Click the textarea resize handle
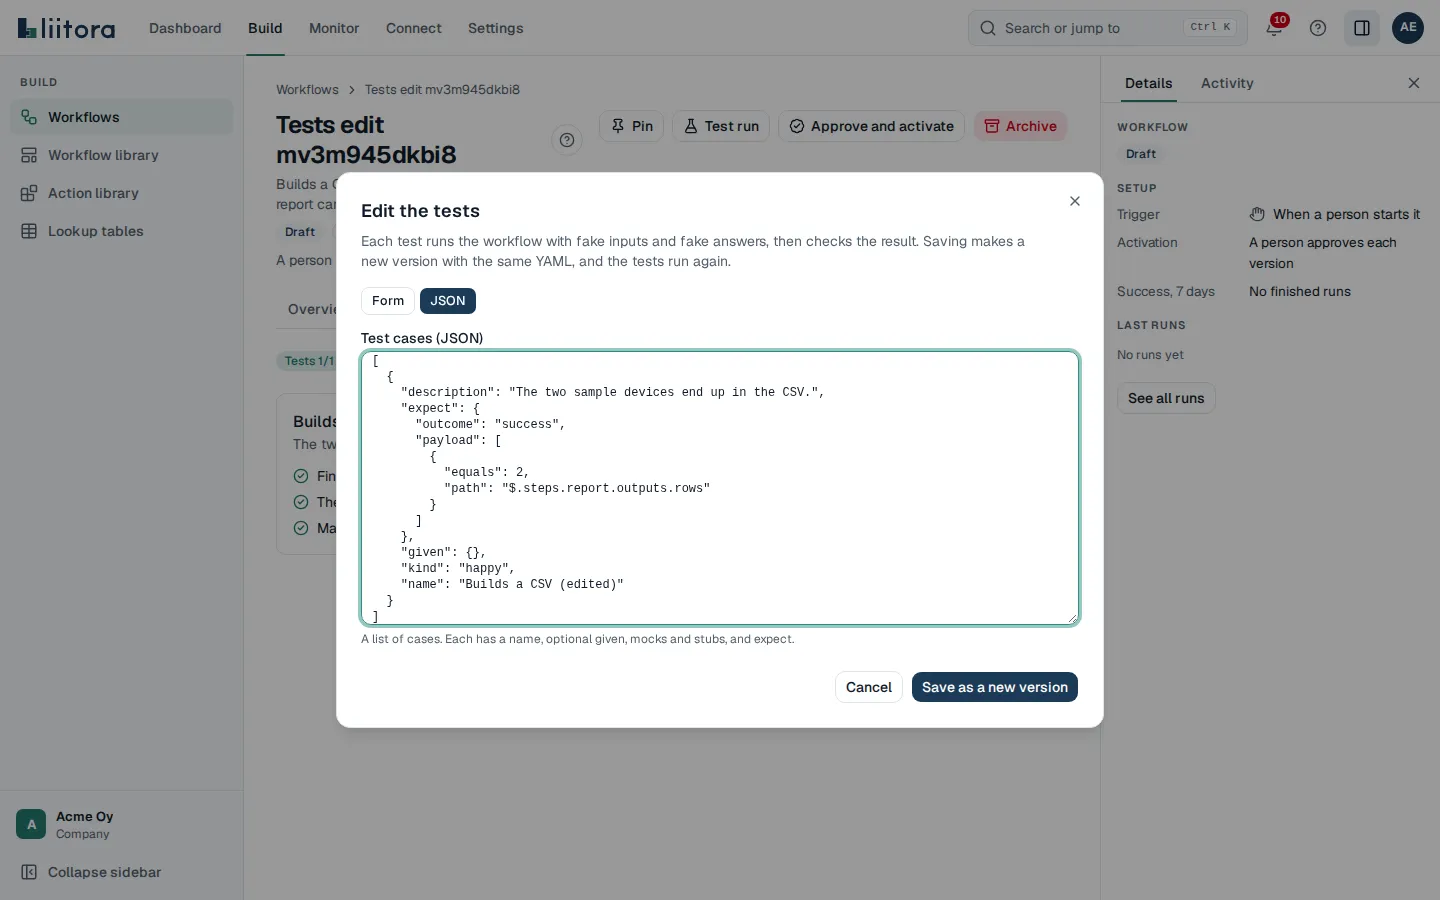 pos(1072,618)
